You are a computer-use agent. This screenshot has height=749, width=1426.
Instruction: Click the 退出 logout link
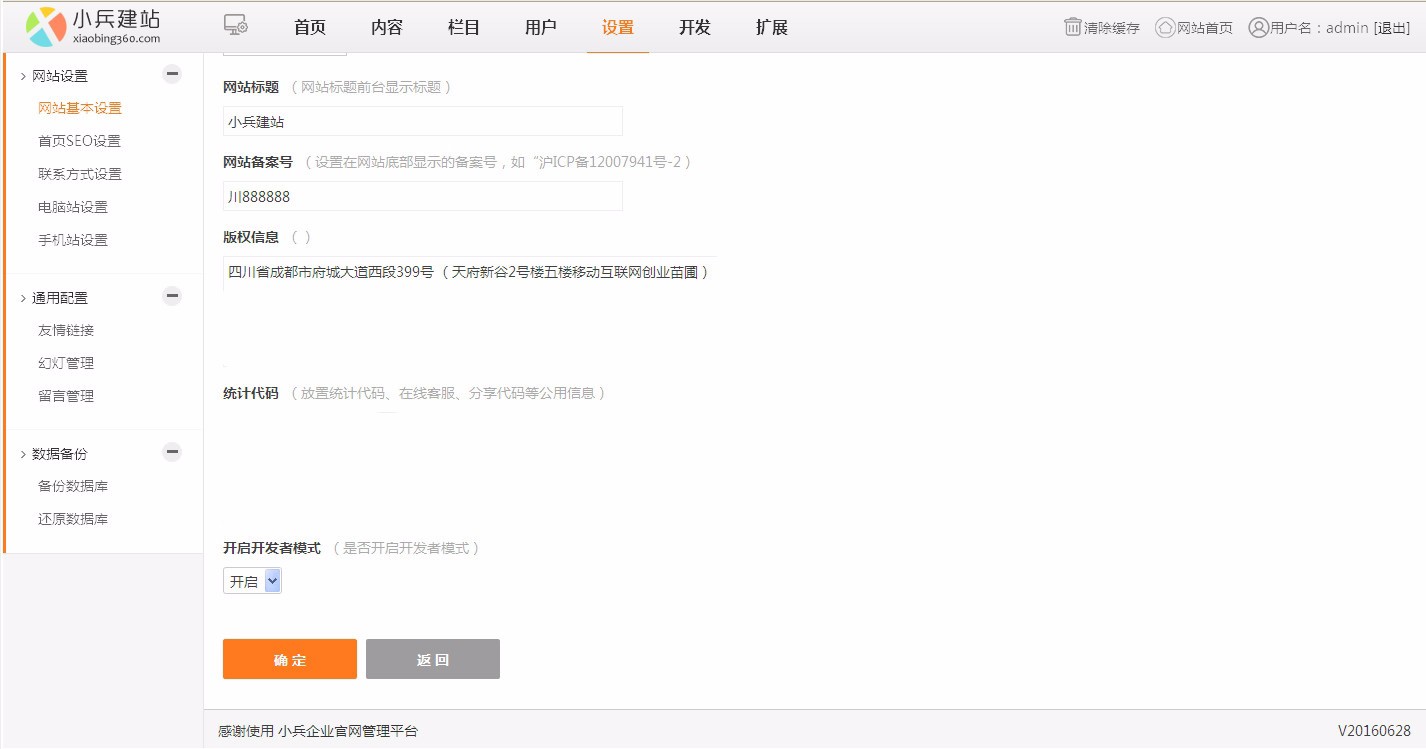(1392, 28)
